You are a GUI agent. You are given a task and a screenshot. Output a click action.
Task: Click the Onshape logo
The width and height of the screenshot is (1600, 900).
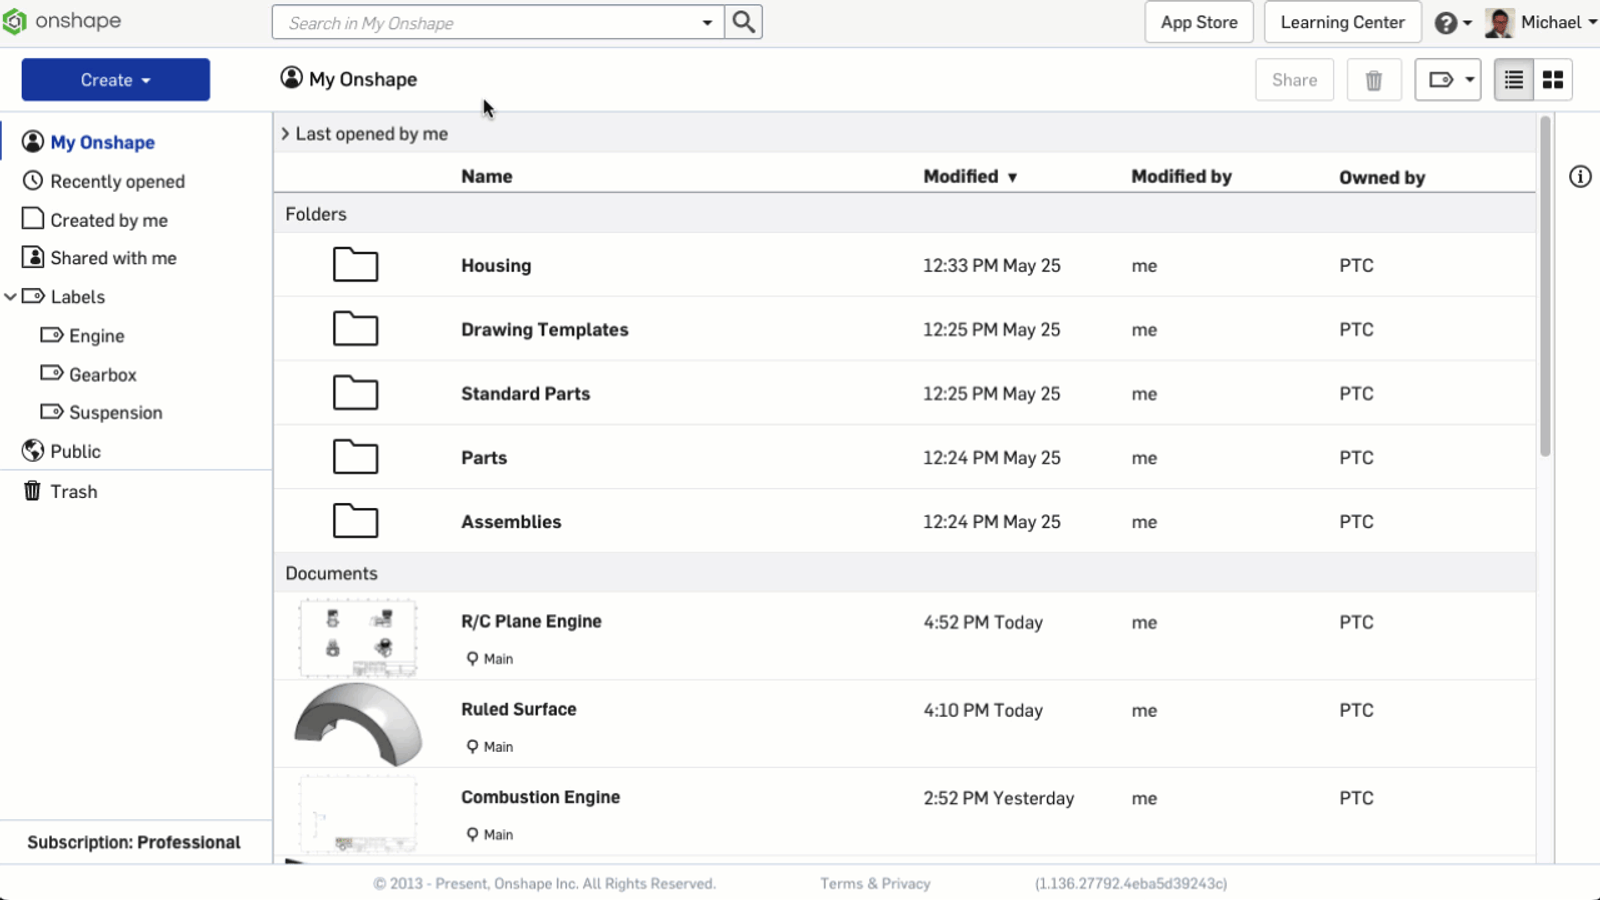(62, 21)
